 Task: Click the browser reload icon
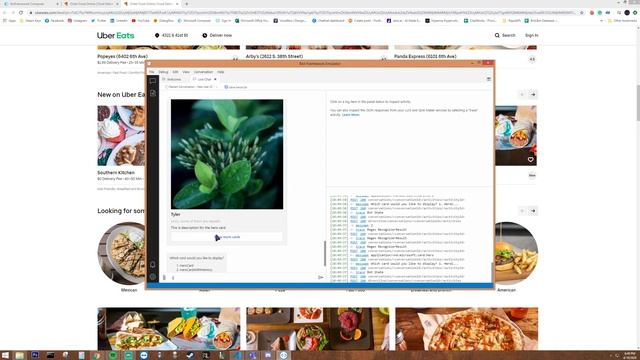click(x=21, y=13)
